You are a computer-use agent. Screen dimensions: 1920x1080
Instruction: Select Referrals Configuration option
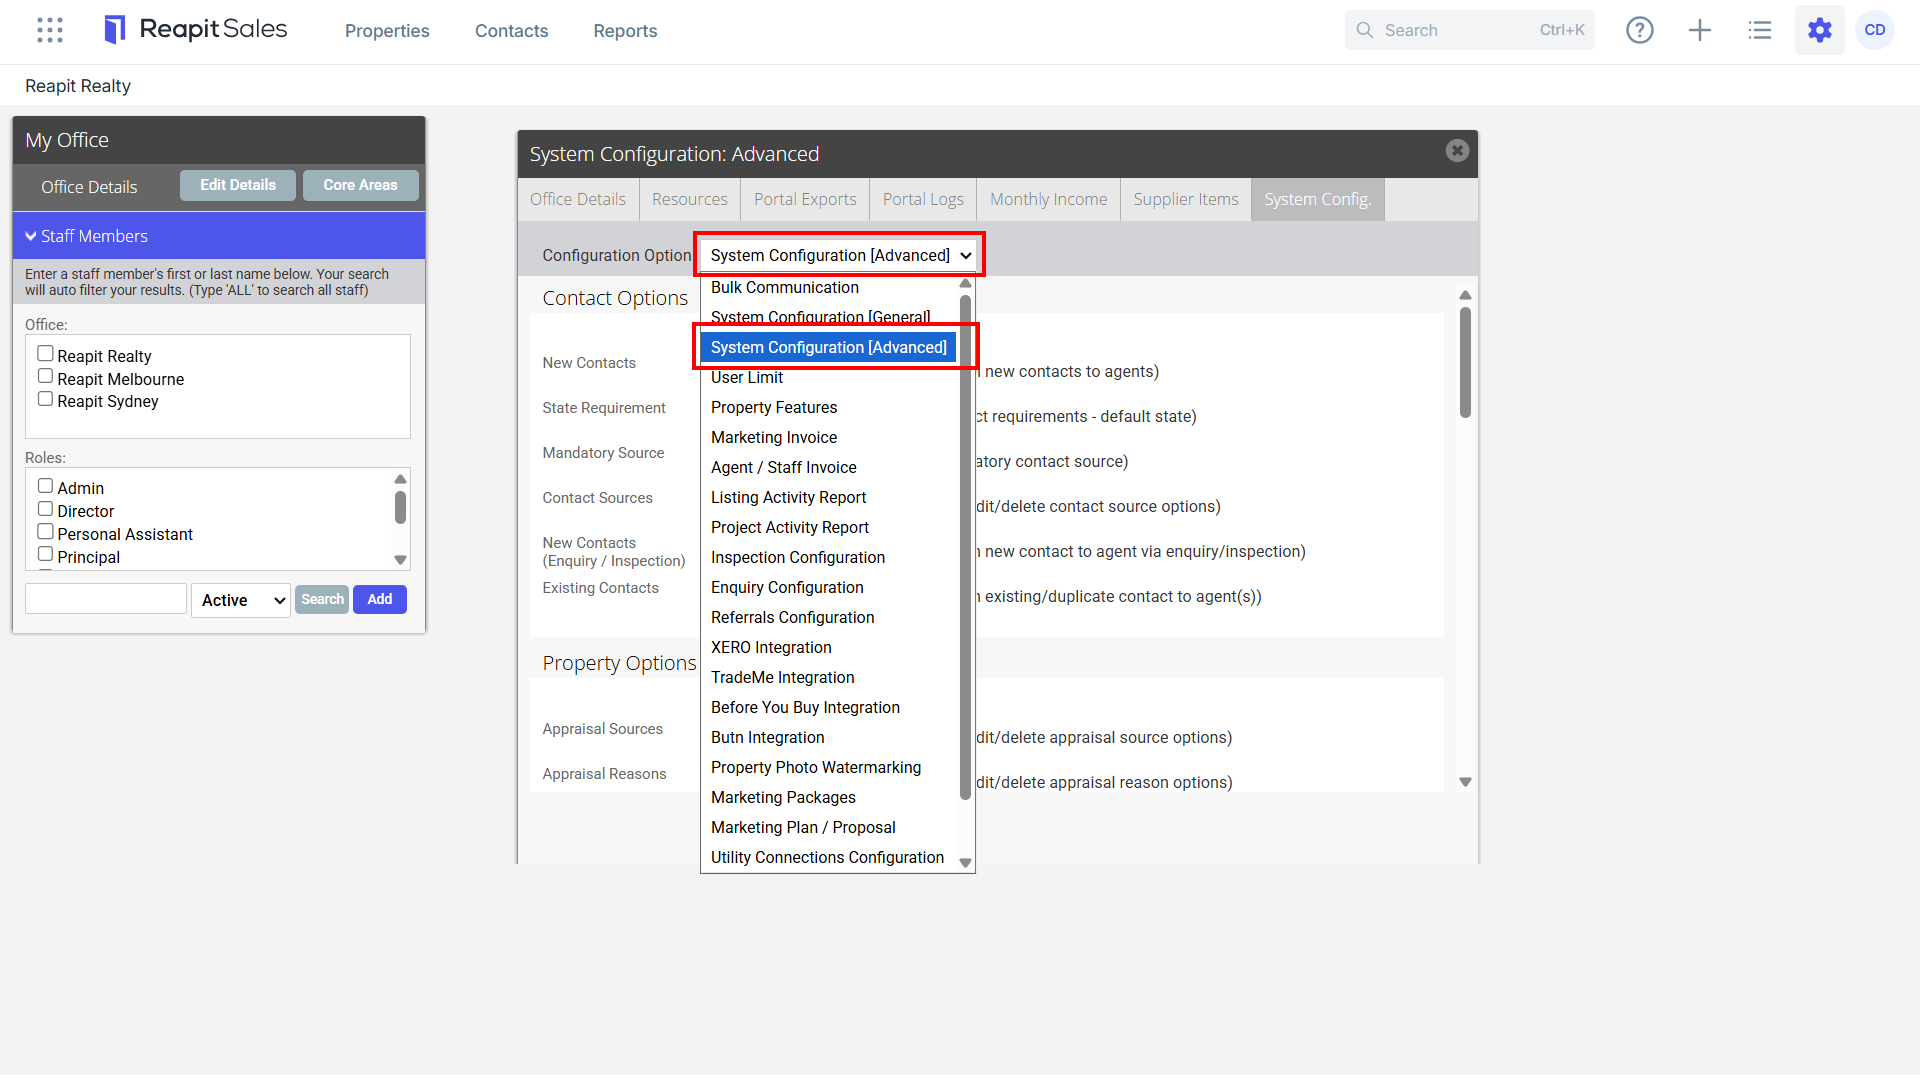[829, 617]
